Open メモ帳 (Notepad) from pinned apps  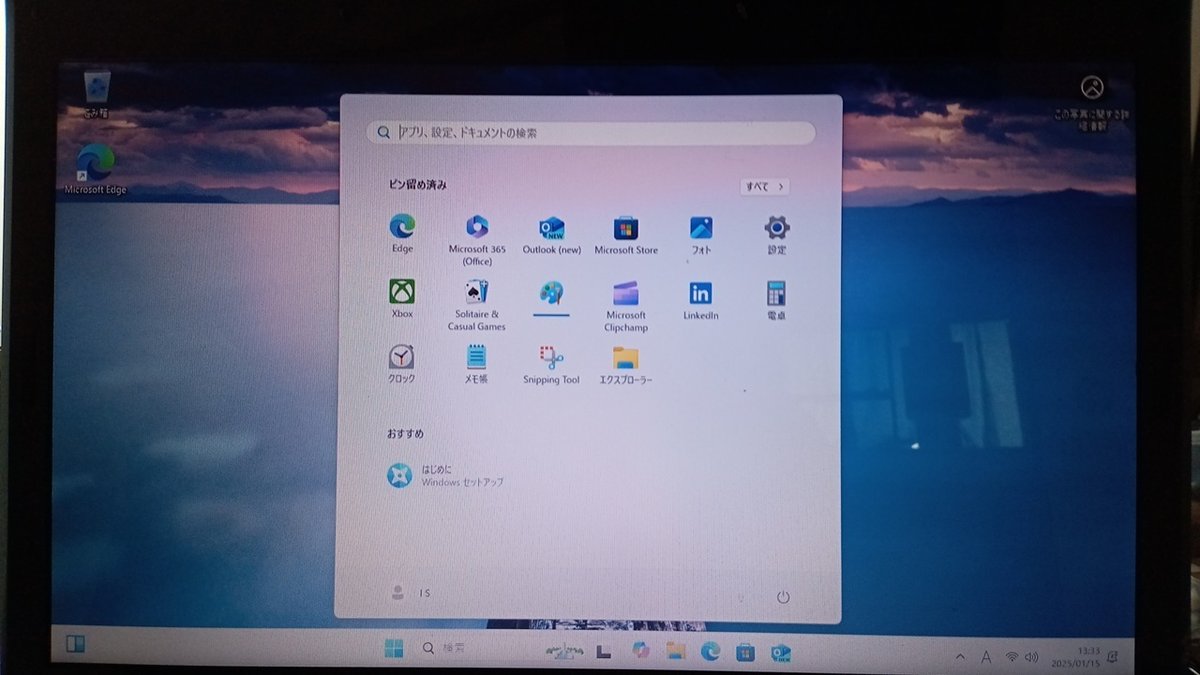point(477,364)
